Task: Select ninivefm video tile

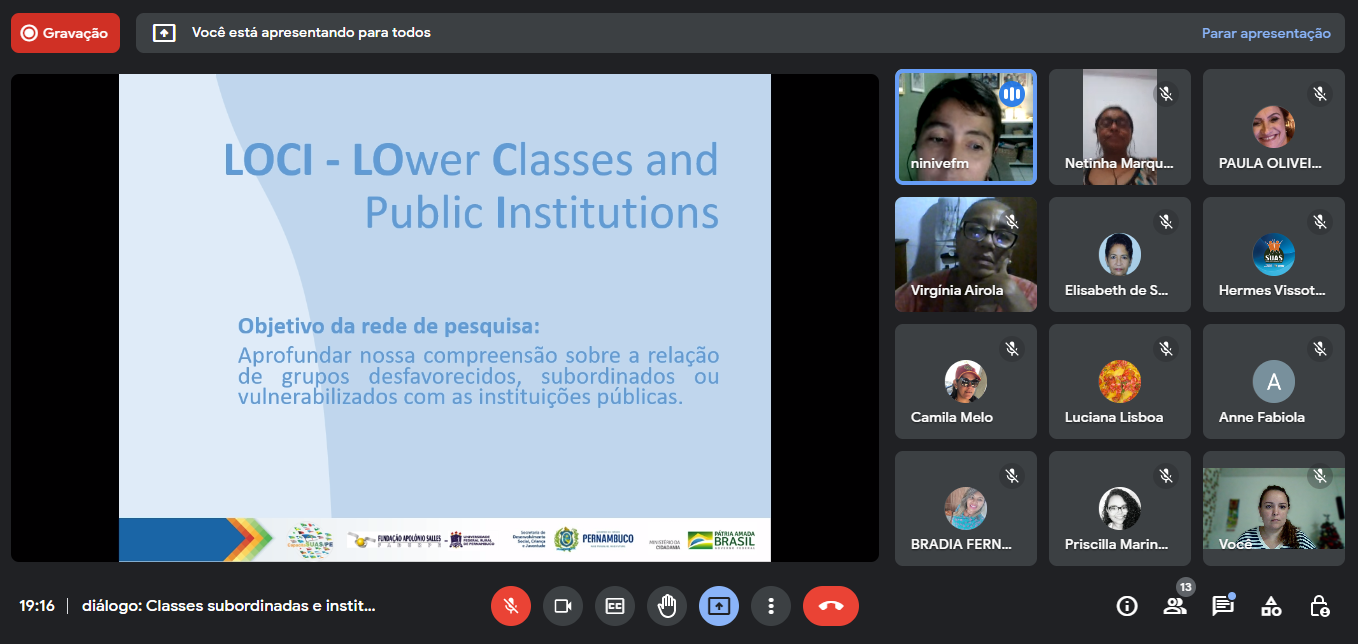Action: tap(965, 127)
